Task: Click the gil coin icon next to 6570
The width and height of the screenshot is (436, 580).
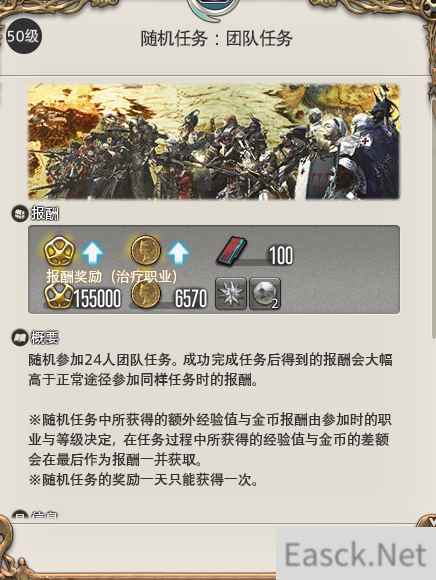Action: click(x=146, y=295)
